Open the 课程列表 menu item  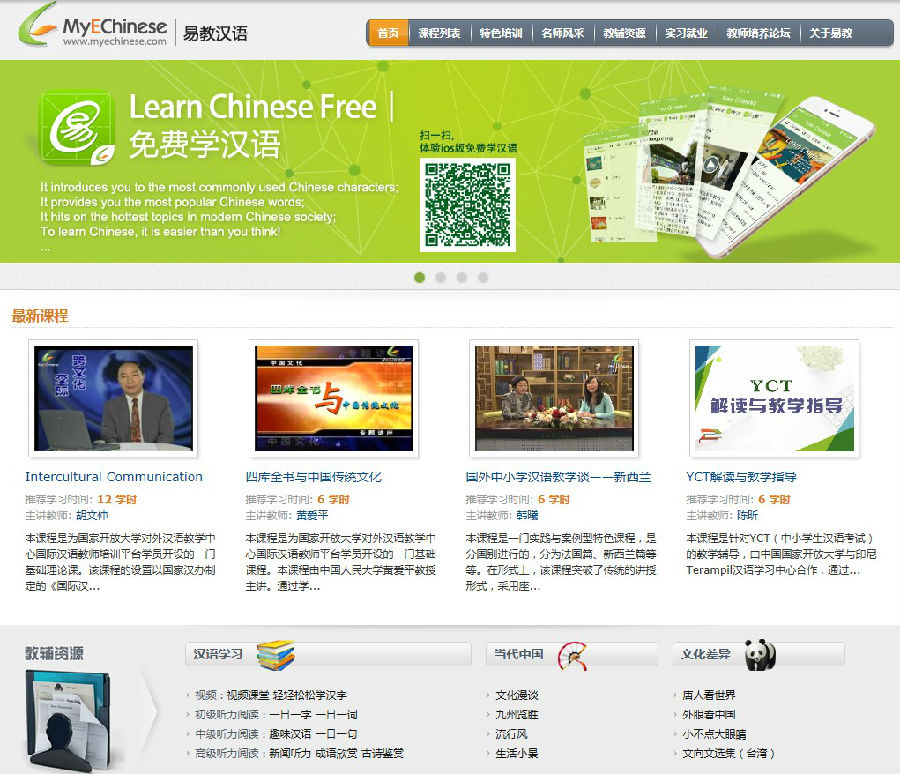point(439,33)
